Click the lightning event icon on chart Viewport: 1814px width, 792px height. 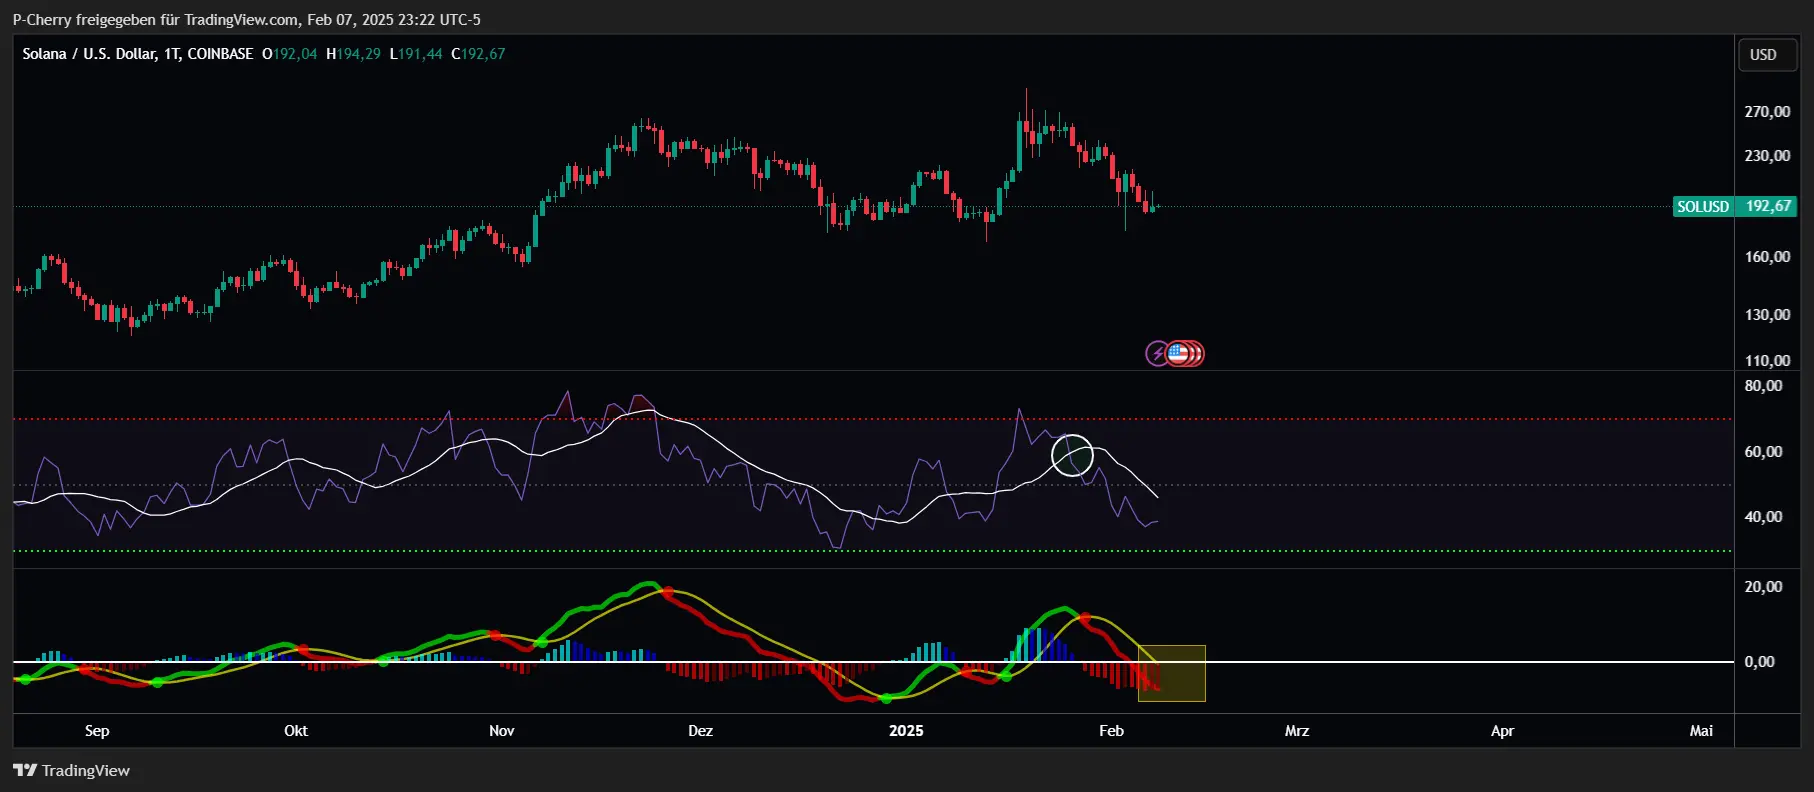(x=1157, y=353)
